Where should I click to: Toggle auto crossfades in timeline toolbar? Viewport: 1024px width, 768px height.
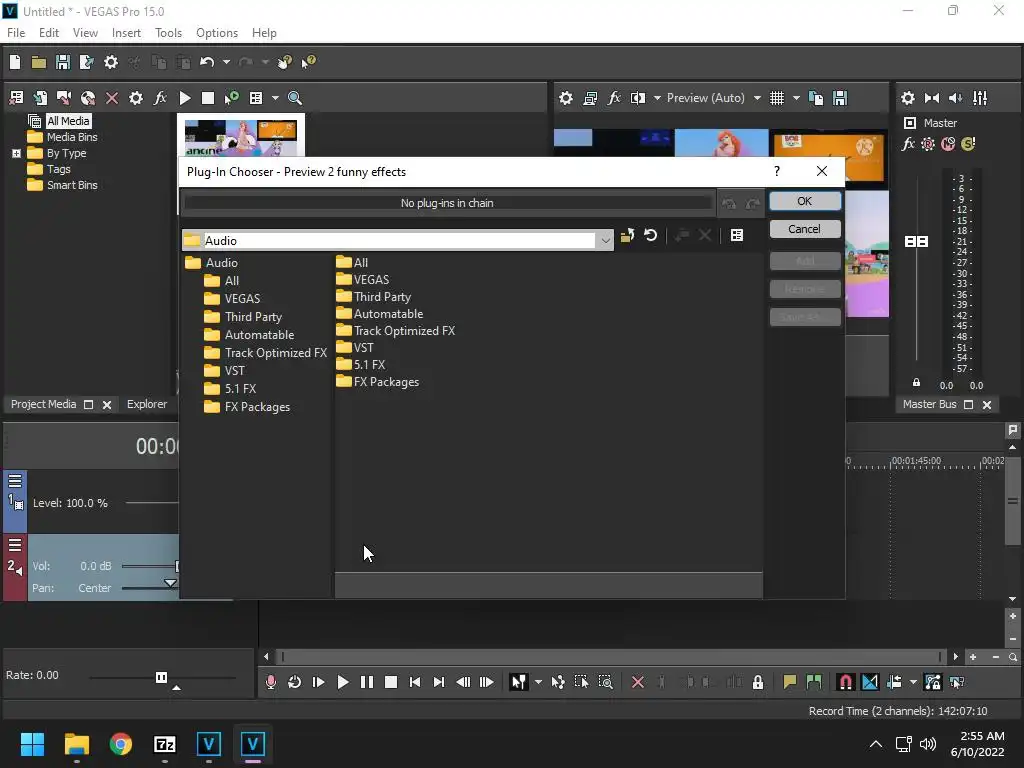click(870, 682)
